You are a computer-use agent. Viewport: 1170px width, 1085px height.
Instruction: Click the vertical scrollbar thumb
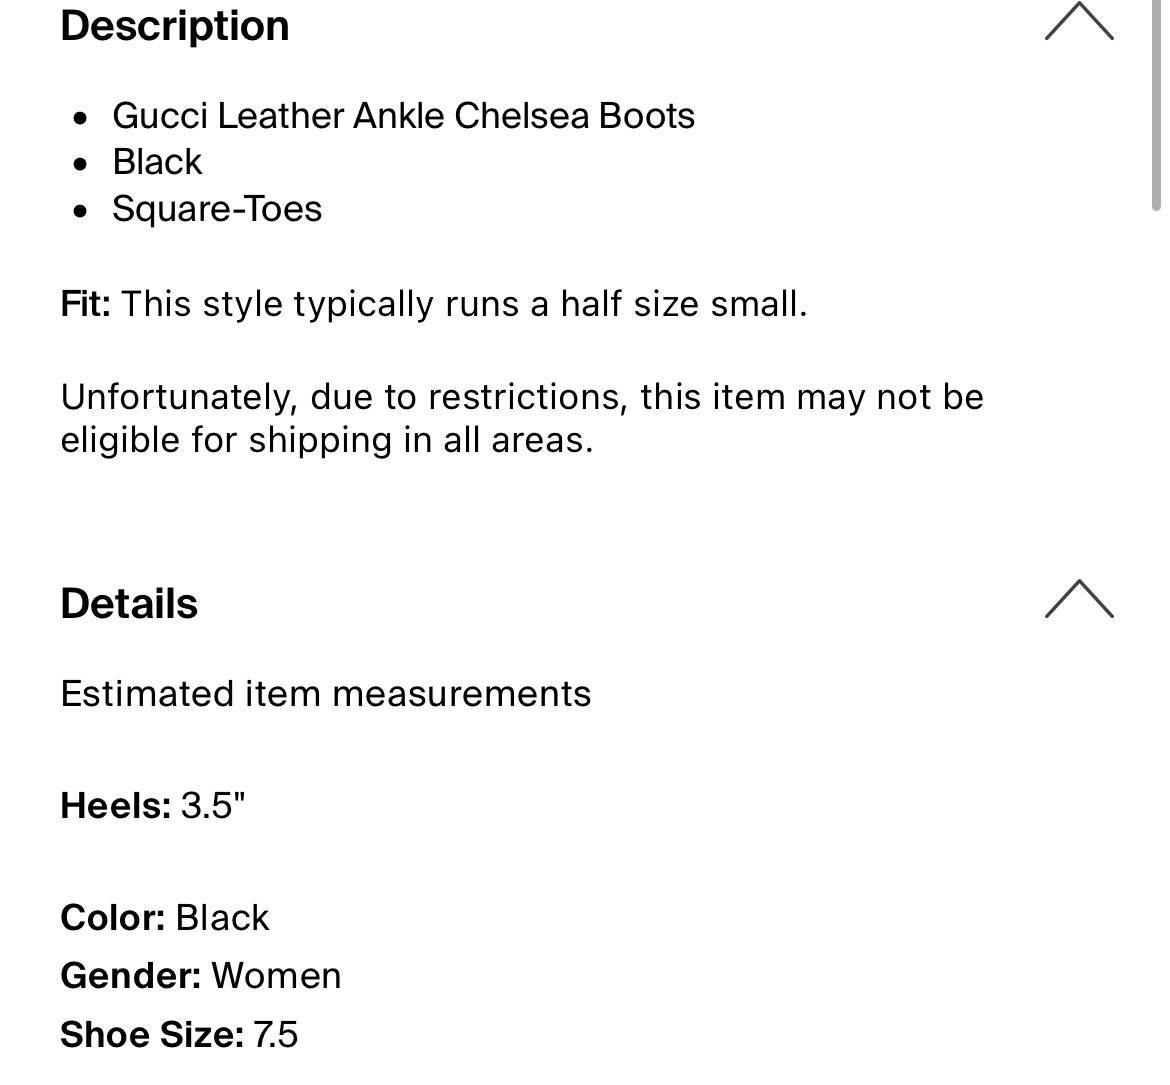pos(1157,106)
